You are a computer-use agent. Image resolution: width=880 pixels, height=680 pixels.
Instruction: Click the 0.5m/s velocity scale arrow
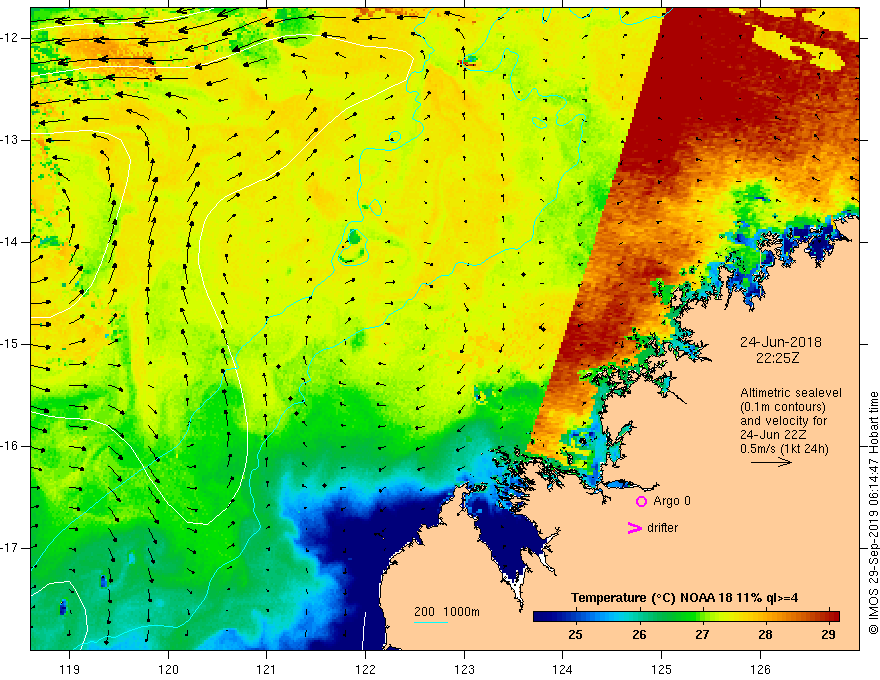[771, 462]
